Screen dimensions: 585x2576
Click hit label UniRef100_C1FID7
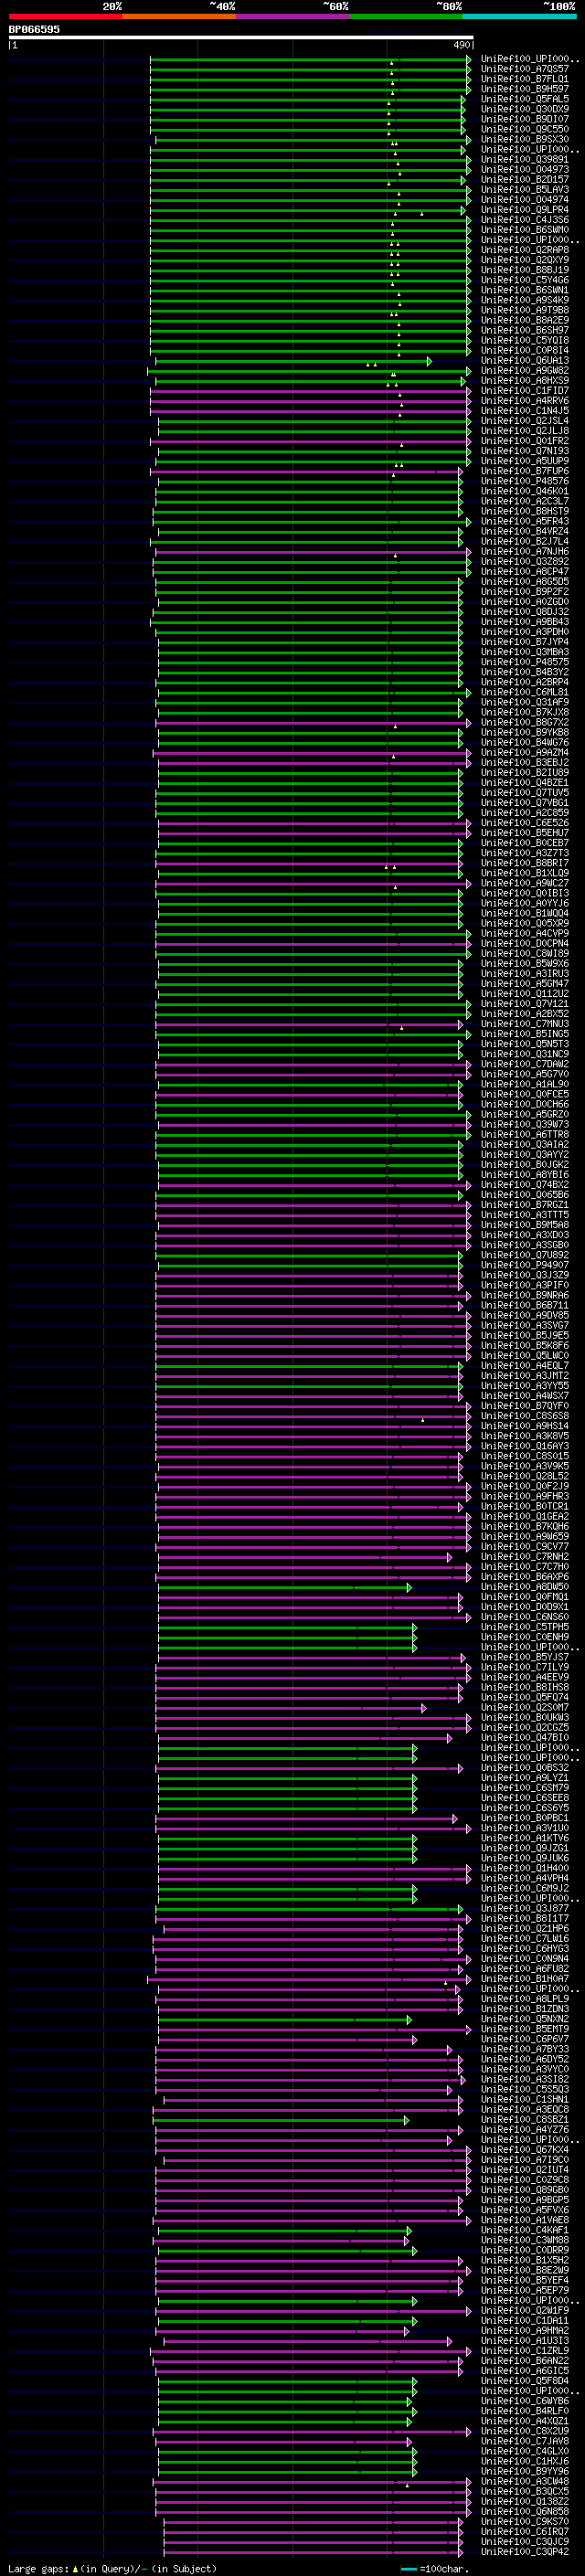click(525, 391)
